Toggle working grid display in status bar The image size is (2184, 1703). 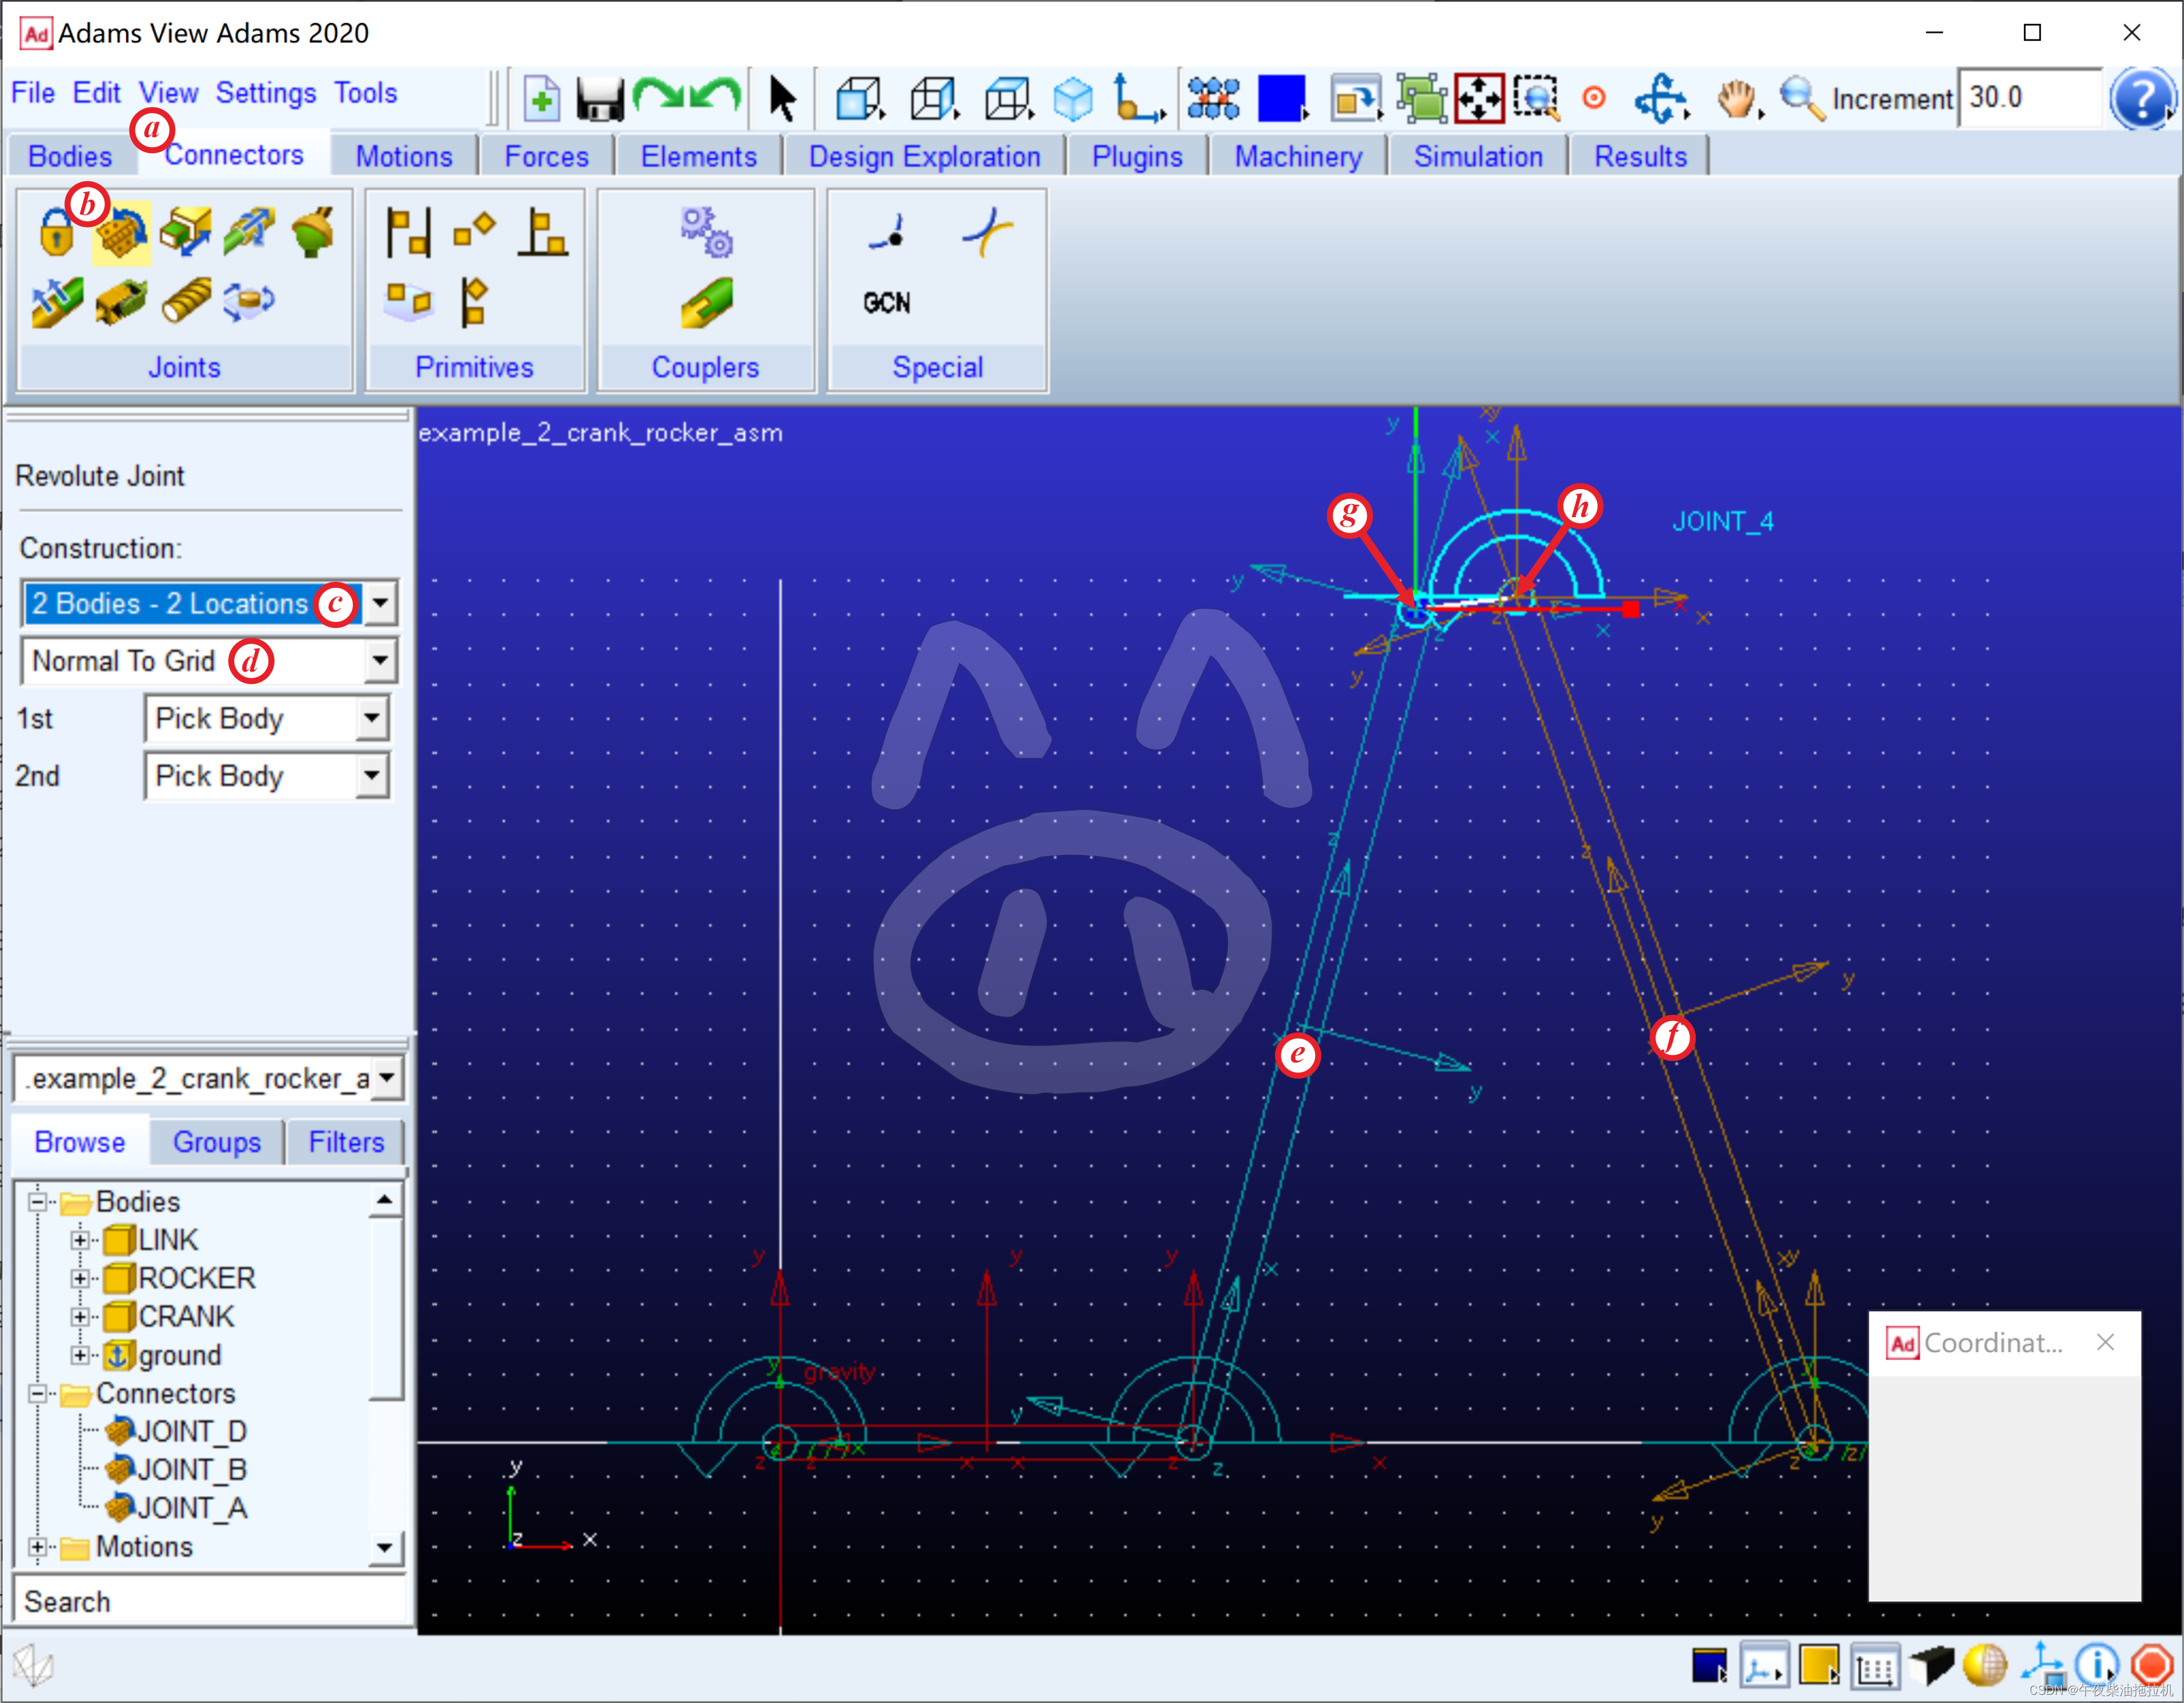(1874, 1666)
